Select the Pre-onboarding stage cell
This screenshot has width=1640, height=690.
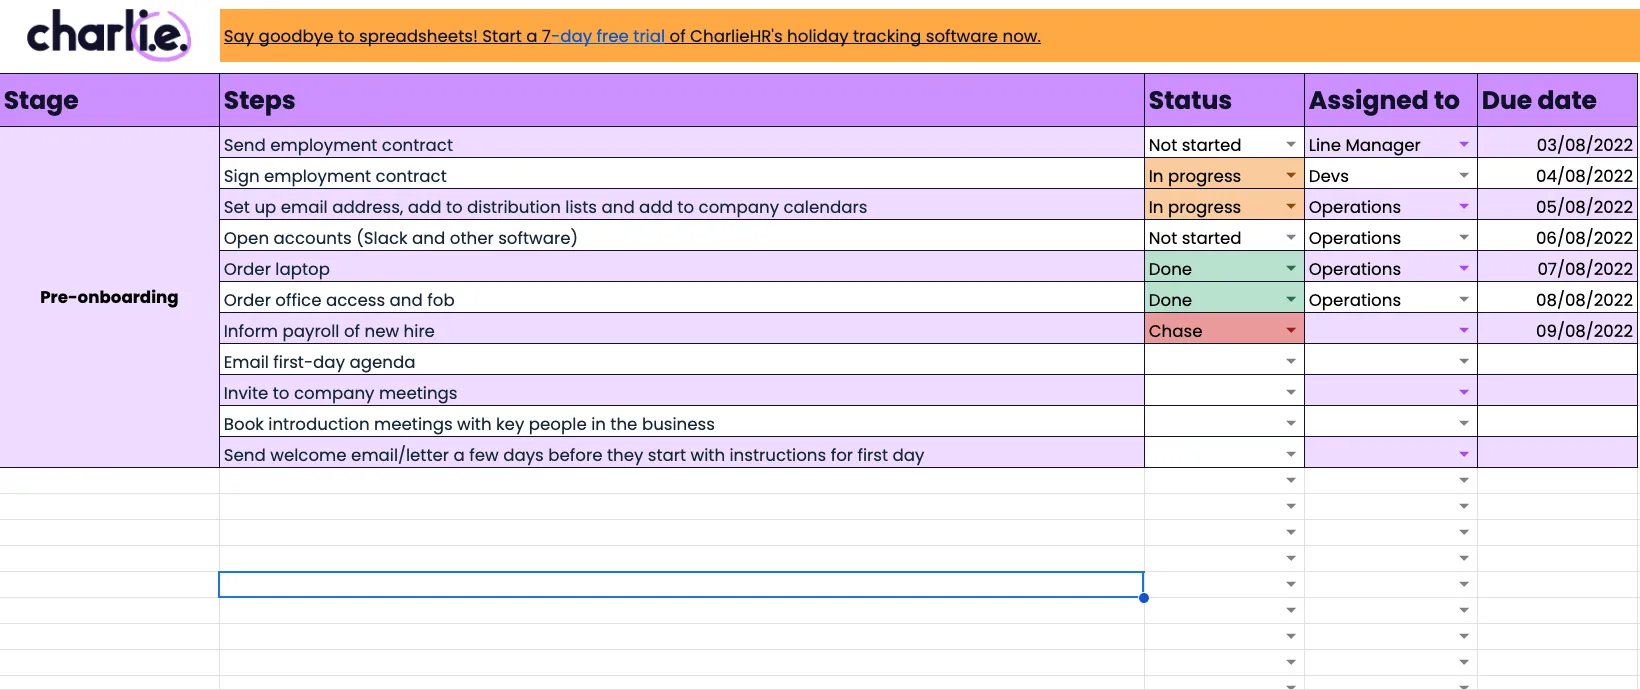pyautogui.click(x=109, y=297)
